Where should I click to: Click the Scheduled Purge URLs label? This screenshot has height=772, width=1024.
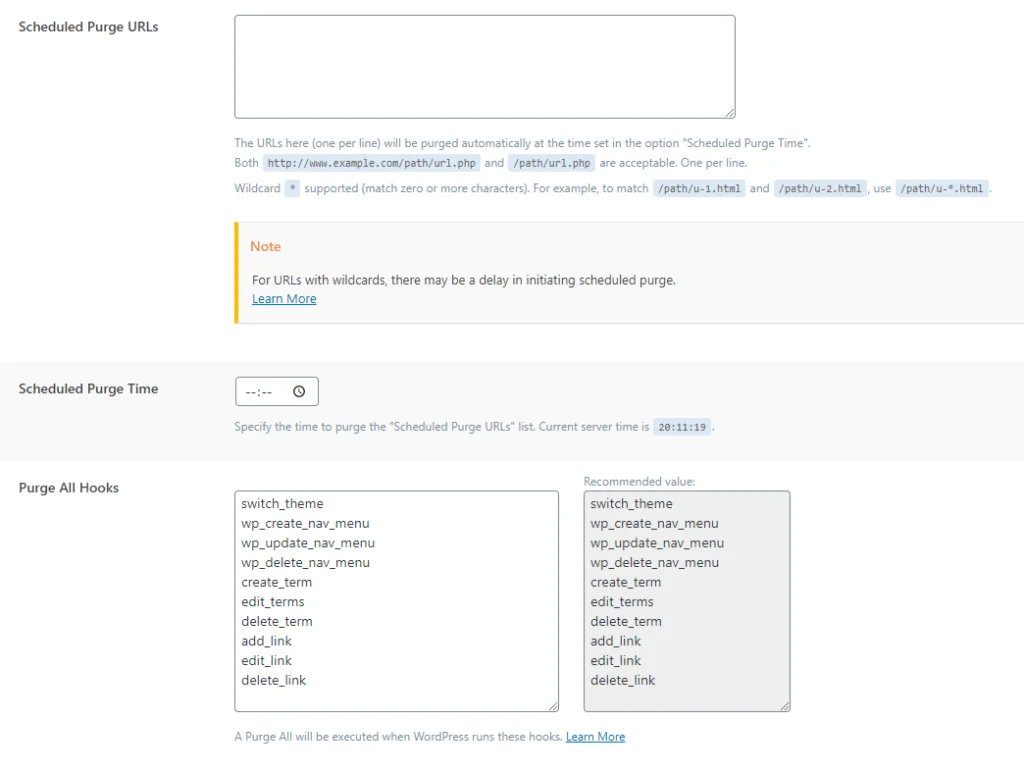[88, 27]
